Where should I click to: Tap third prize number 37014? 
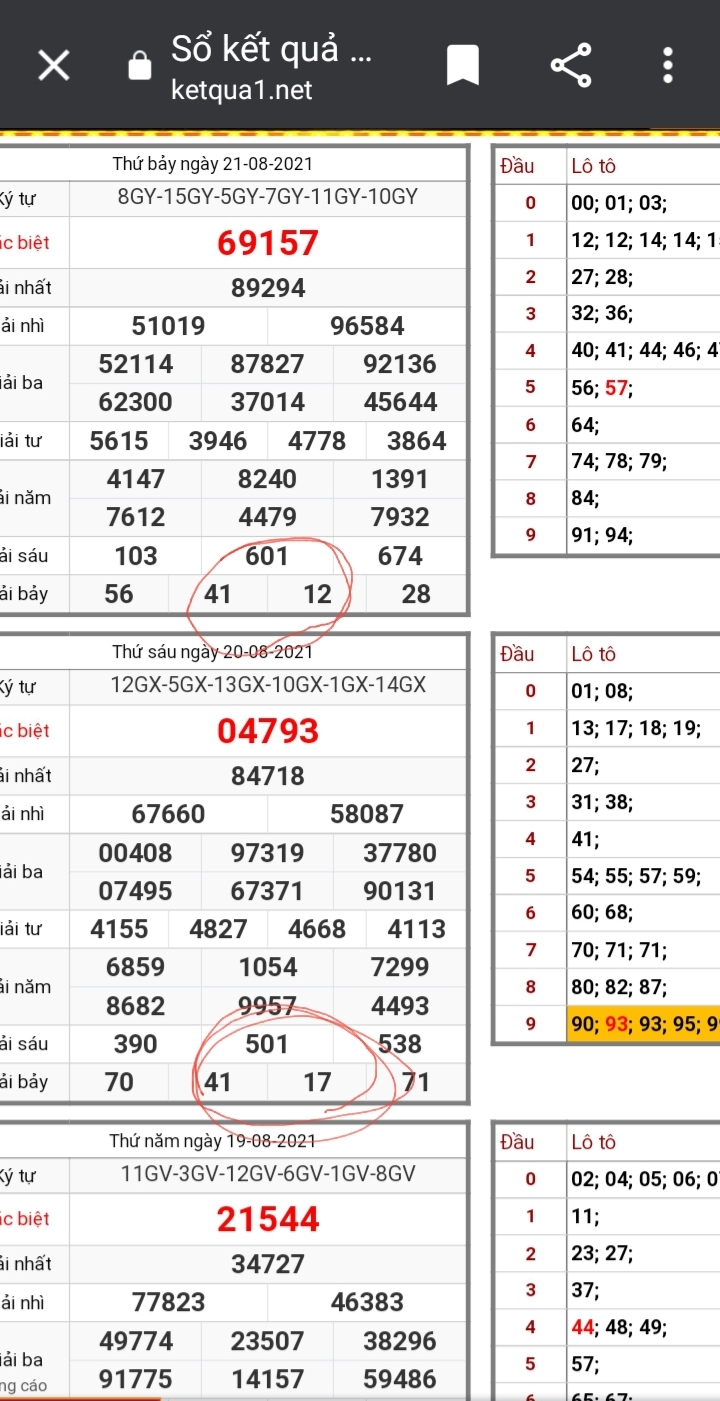(x=267, y=402)
